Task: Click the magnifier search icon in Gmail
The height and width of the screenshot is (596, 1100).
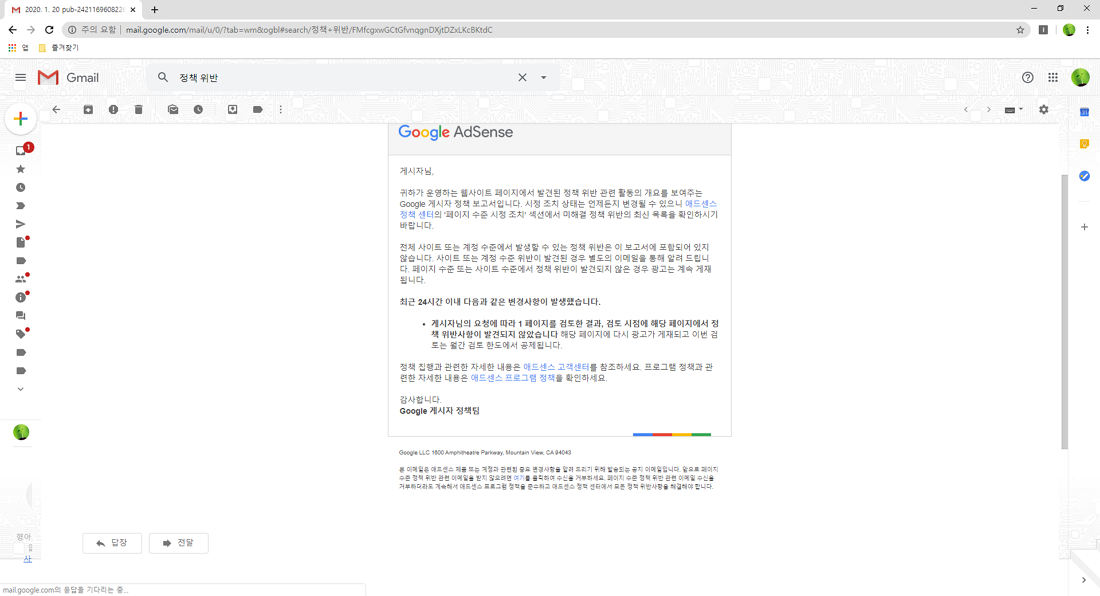Action: coord(163,77)
